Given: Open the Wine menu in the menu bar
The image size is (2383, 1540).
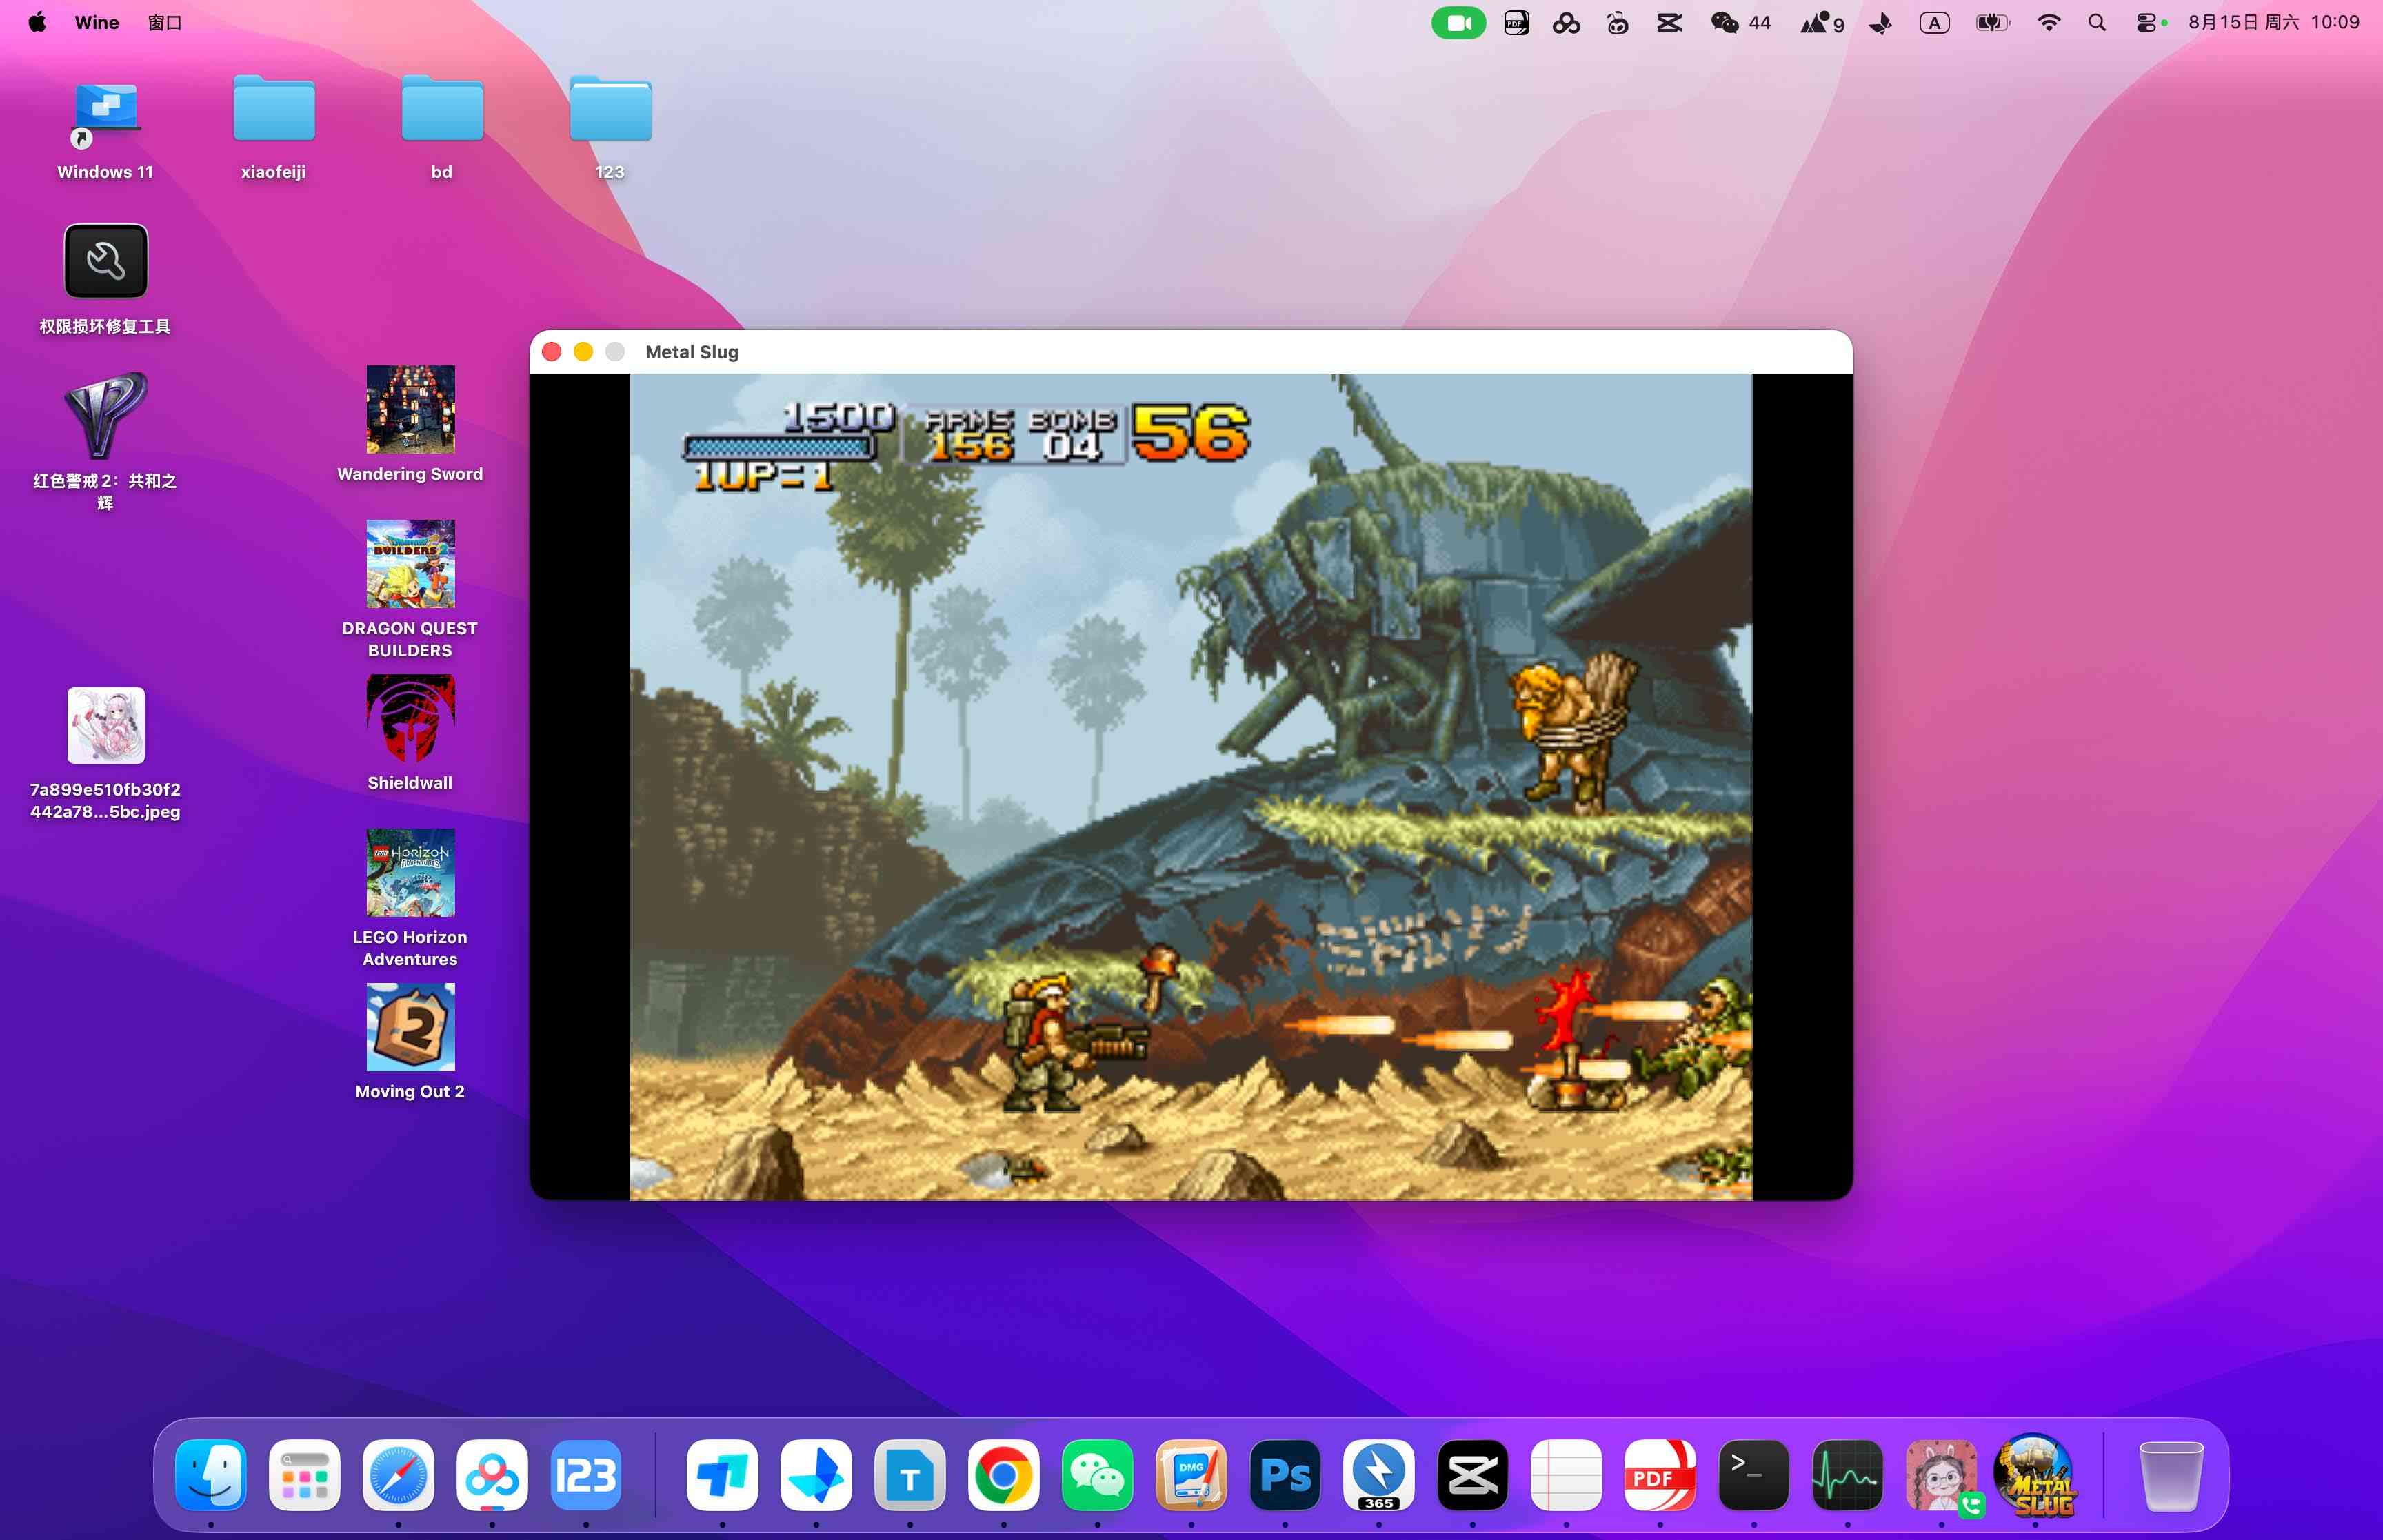Looking at the screenshot, I should point(97,22).
